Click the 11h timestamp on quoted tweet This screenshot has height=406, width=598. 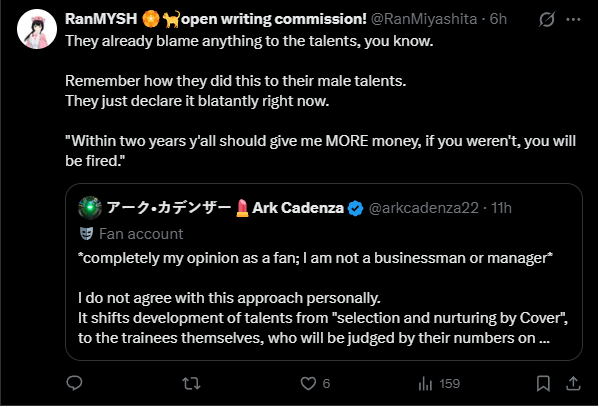point(501,208)
